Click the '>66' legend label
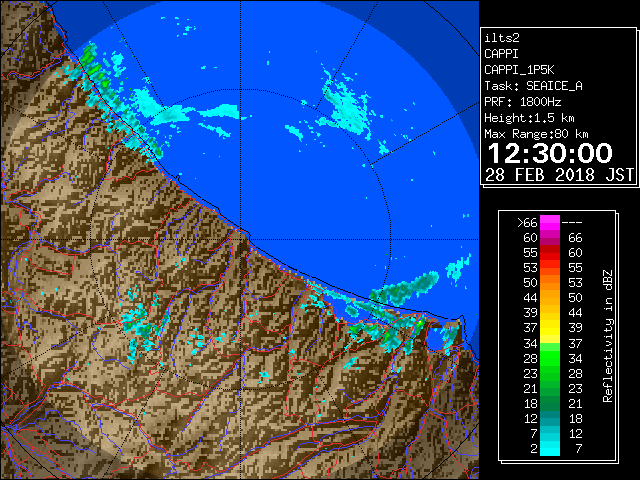Screen dimensions: 640x480 pyautogui.click(x=527, y=223)
